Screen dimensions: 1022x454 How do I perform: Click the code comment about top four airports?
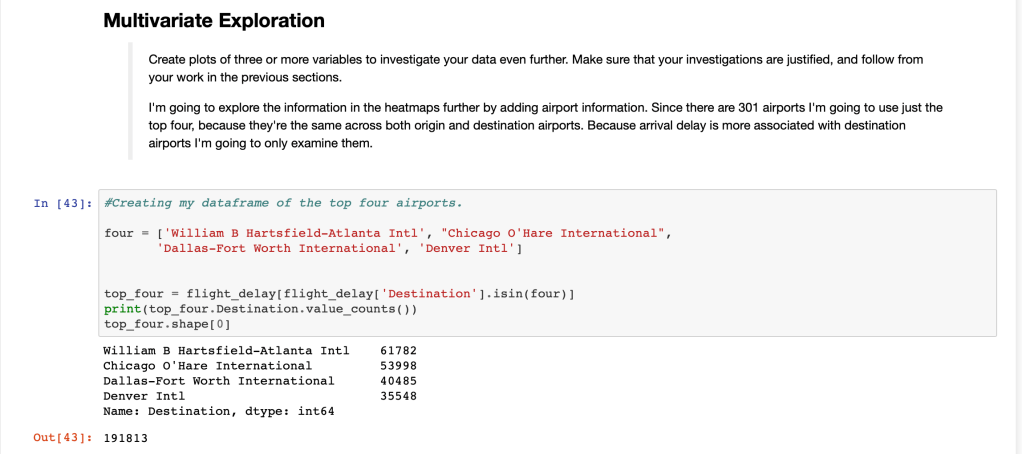(283, 203)
